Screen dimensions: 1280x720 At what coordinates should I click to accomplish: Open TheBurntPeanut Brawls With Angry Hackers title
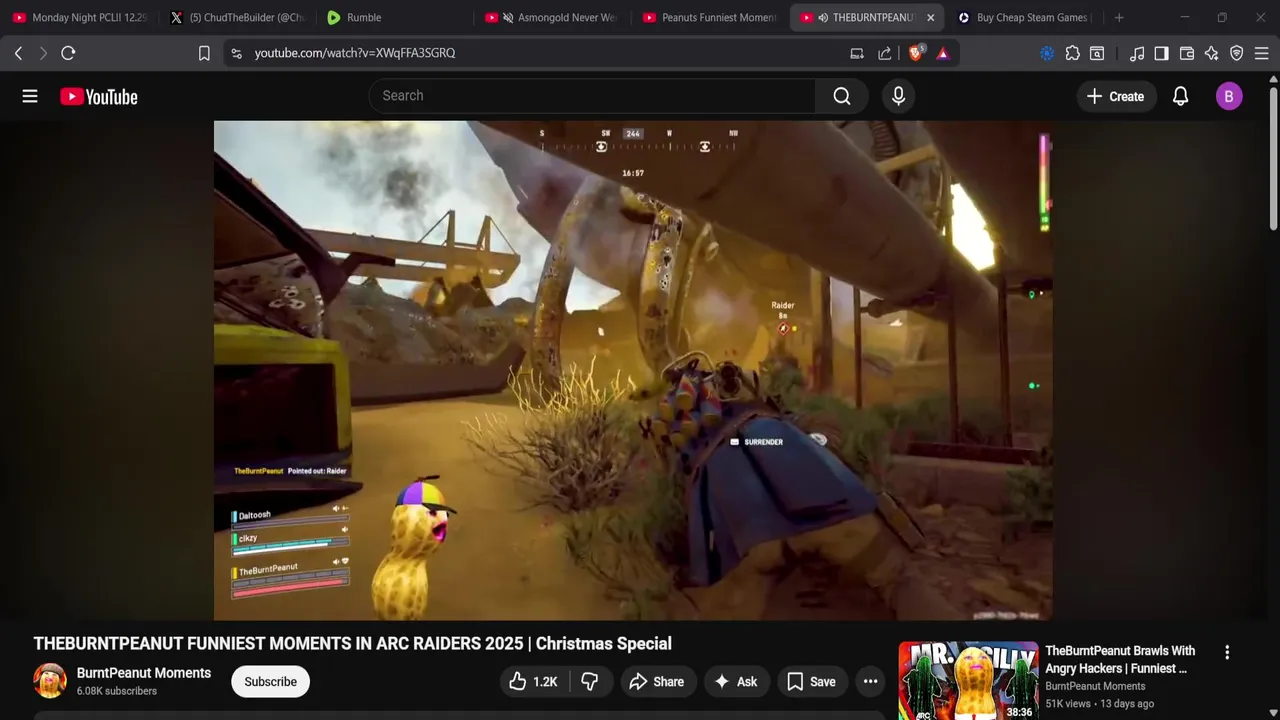click(x=1120, y=659)
